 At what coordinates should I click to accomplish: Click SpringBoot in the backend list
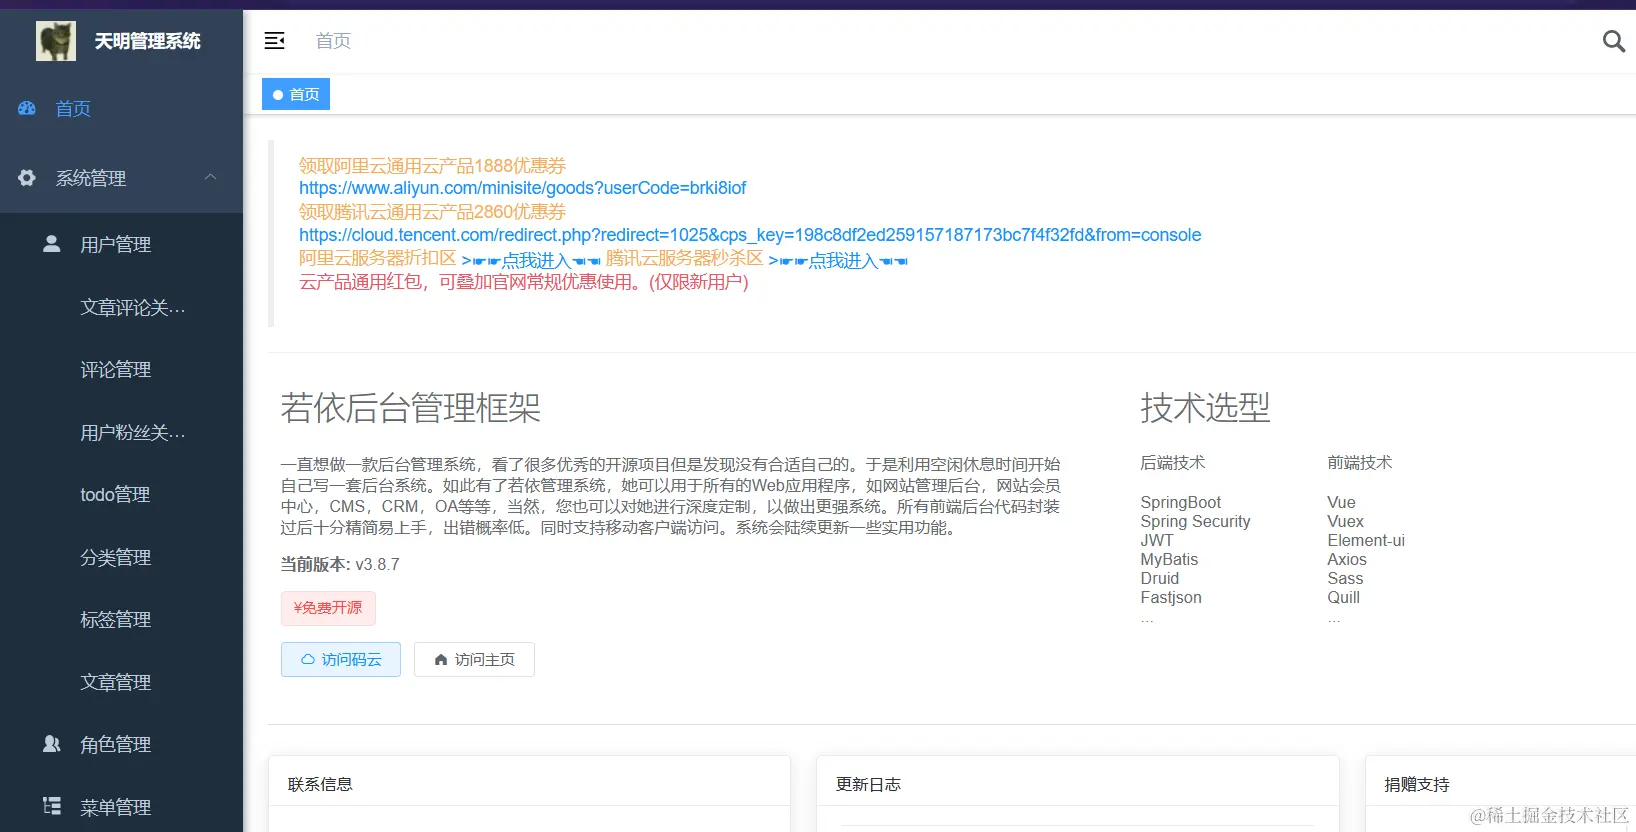click(1181, 502)
